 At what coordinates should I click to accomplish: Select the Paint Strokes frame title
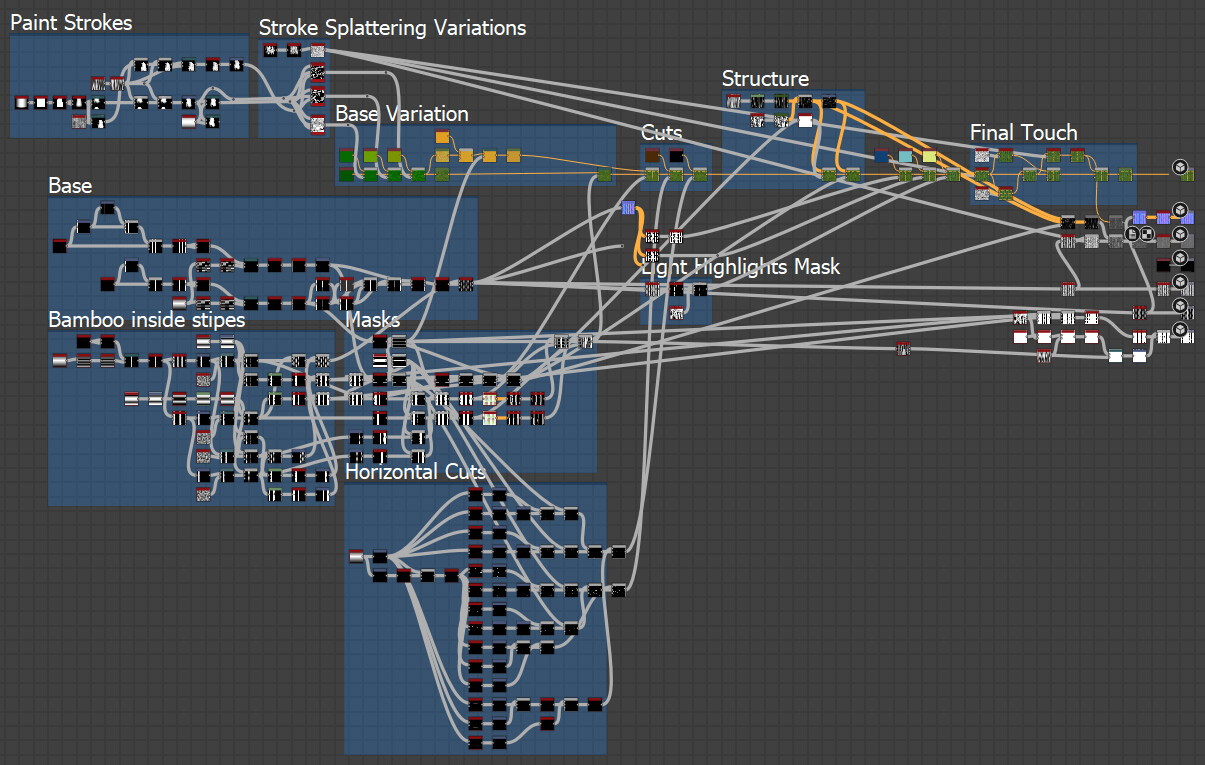tap(71, 22)
